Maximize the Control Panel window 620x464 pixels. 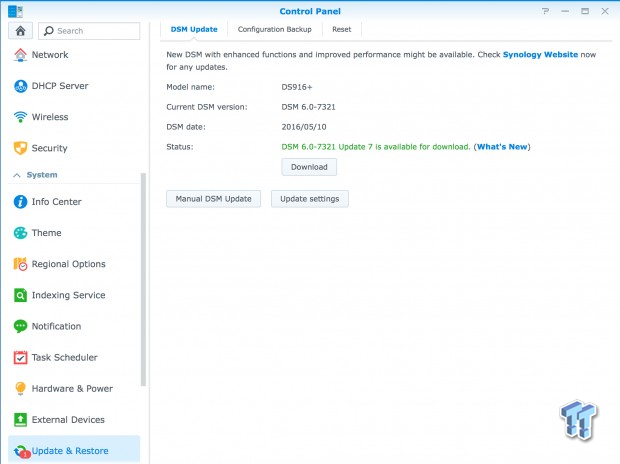click(585, 11)
